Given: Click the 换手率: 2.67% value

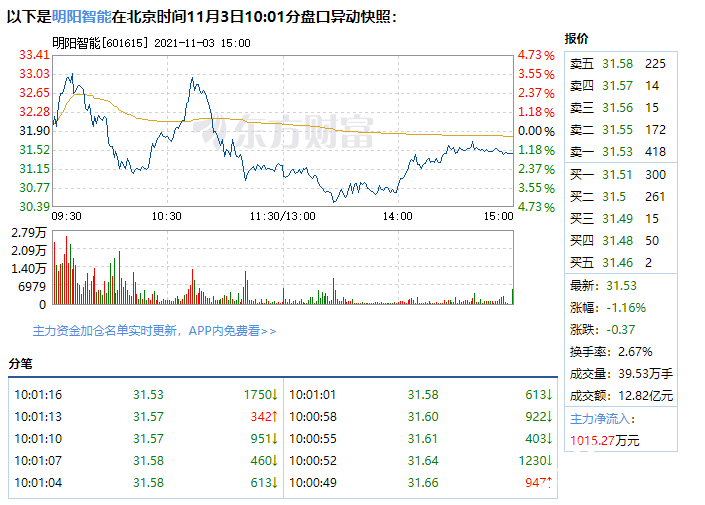Looking at the screenshot, I should 635,352.
